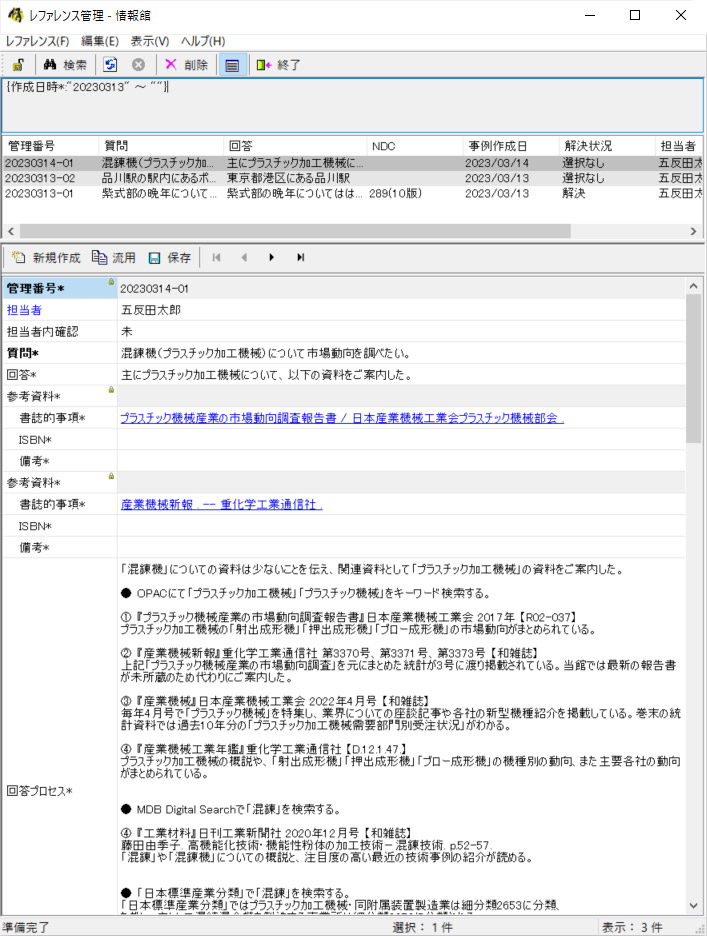Select row 20230313-02 in results list
Viewport: 707px width, 936px height.
[x=352, y=178]
